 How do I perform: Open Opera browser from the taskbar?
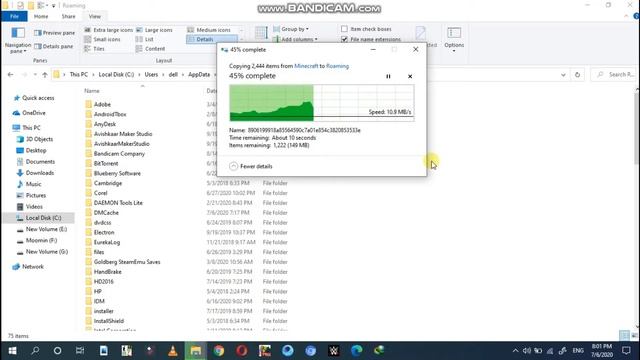pos(242,351)
